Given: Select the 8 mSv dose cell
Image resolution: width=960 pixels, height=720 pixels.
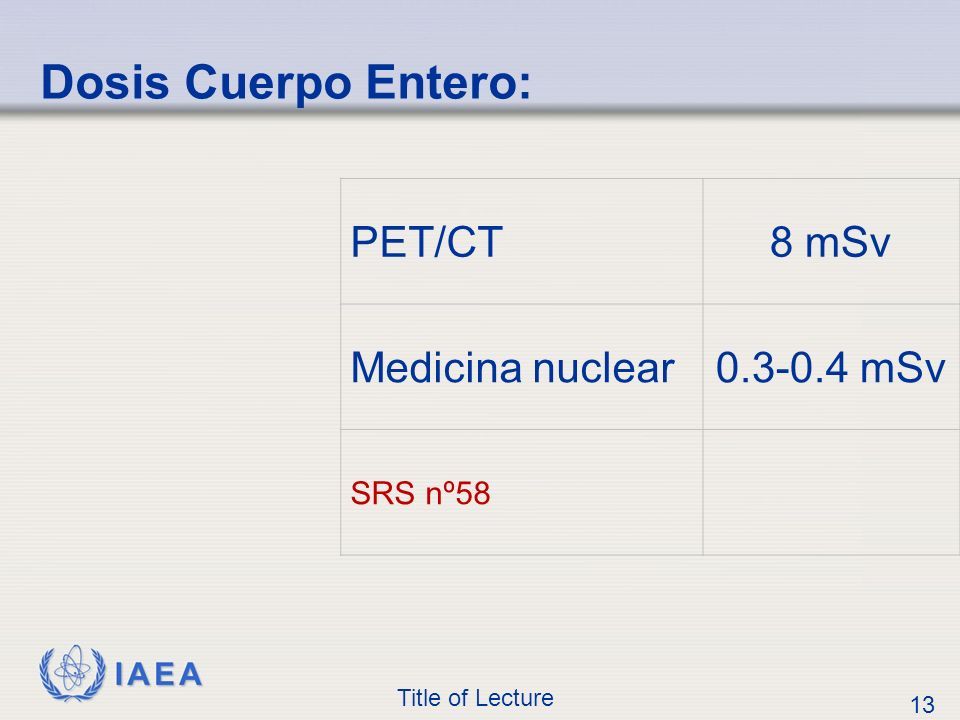Looking at the screenshot, I should coord(831,241).
